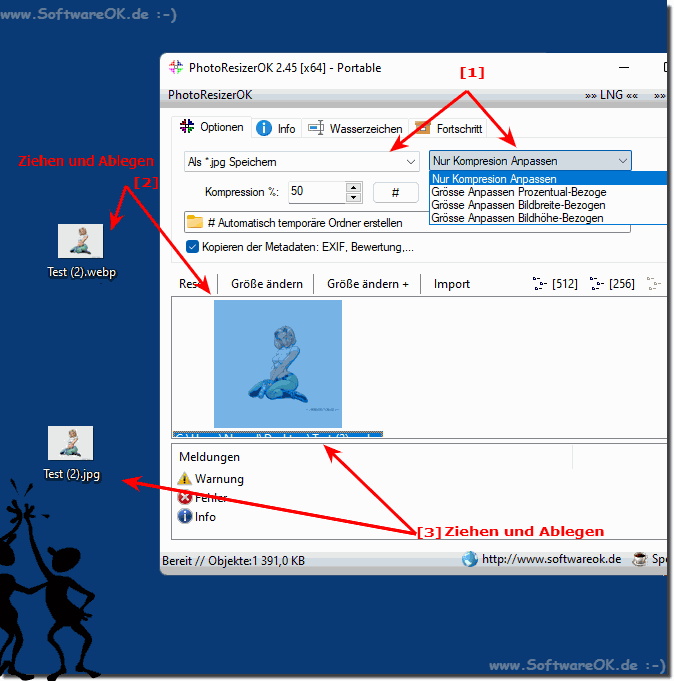Click the PhotoResizerOK title bar app icon

[x=176, y=67]
